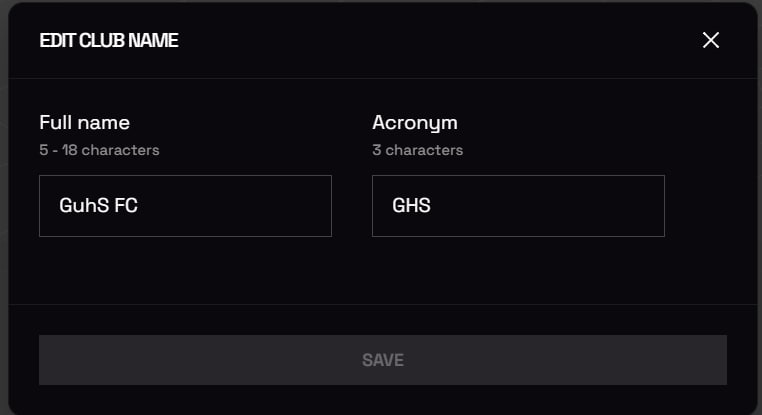
Task: Click the "EDIT CLUB NAME" dialog title
Action: click(x=109, y=41)
